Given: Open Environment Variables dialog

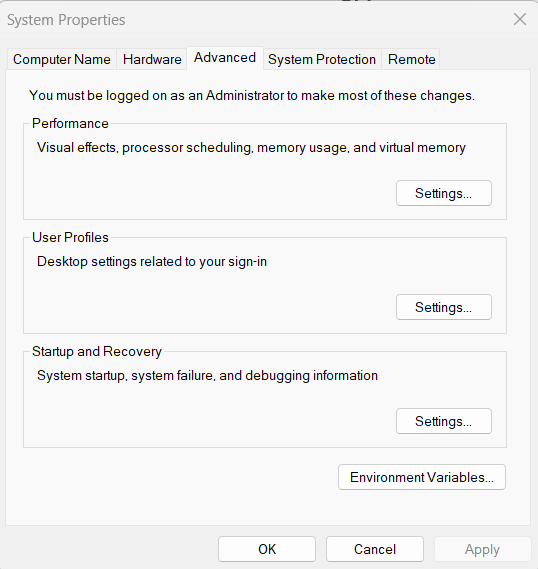Looking at the screenshot, I should (x=422, y=477).
